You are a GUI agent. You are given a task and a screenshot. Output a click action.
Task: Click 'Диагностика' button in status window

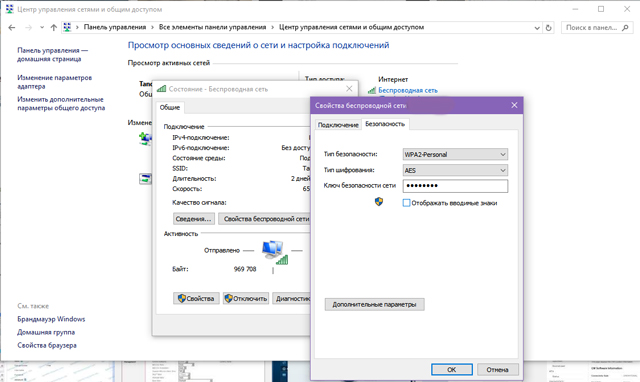(x=291, y=298)
